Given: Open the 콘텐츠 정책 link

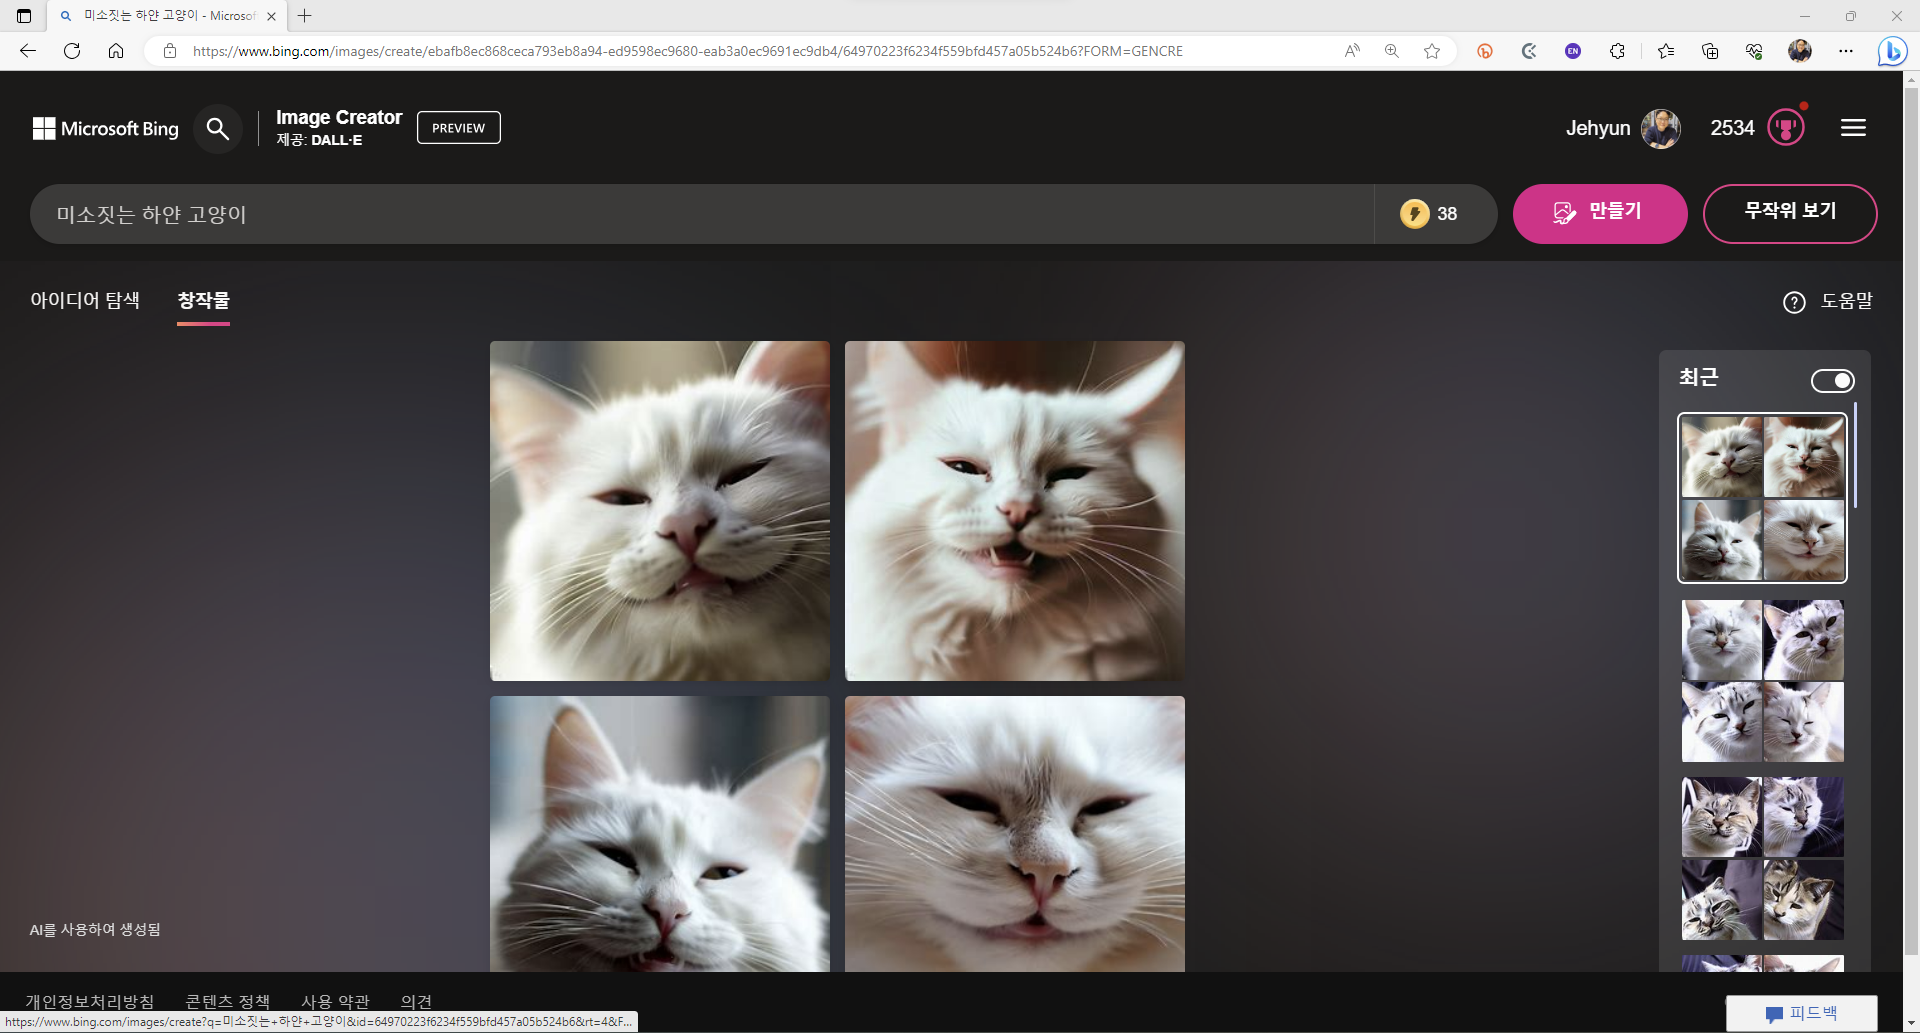Looking at the screenshot, I should 228,1001.
